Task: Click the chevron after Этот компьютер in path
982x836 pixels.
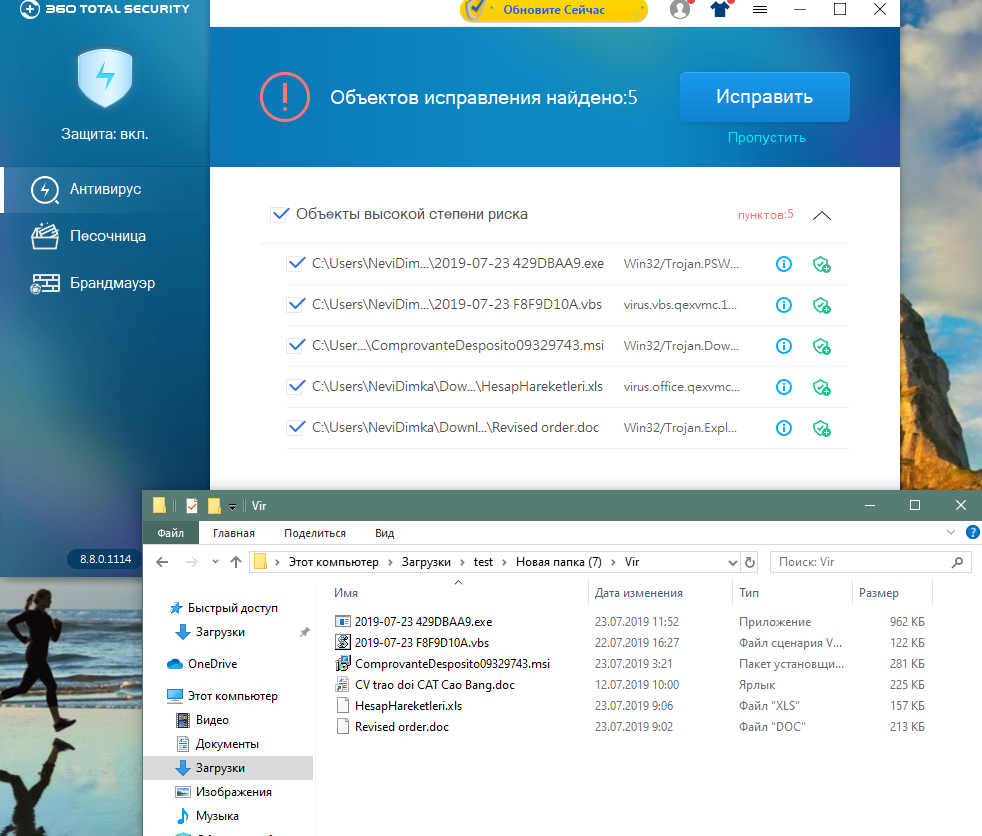Action: 390,562
